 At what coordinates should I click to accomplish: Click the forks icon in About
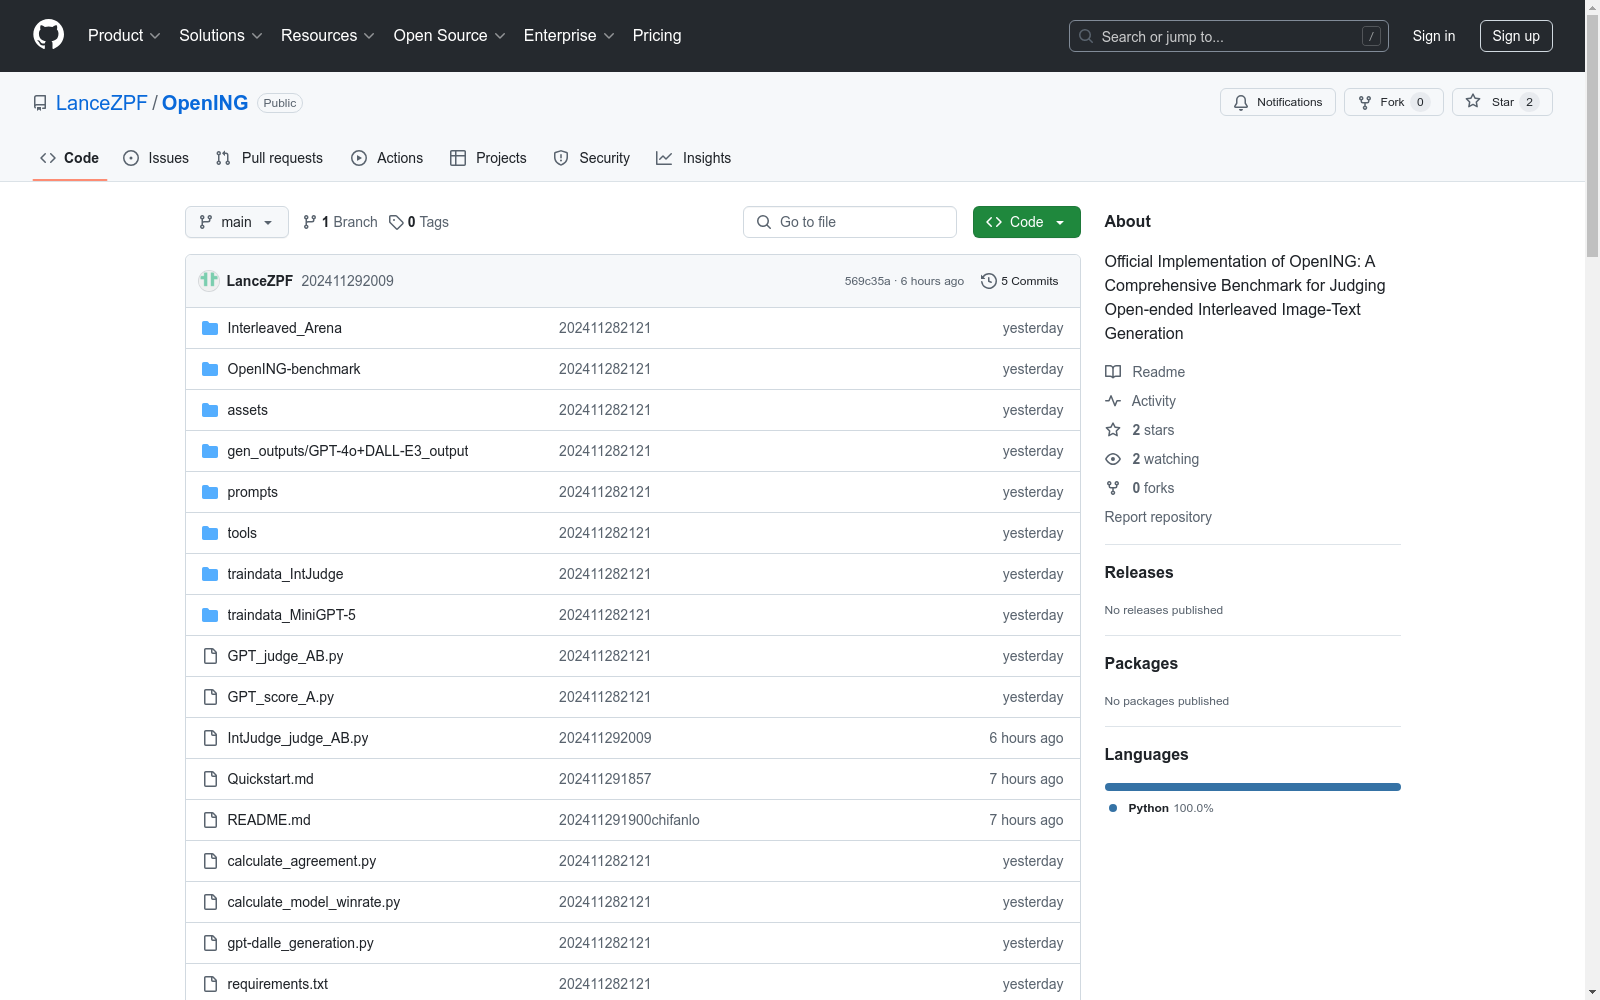tap(1113, 488)
